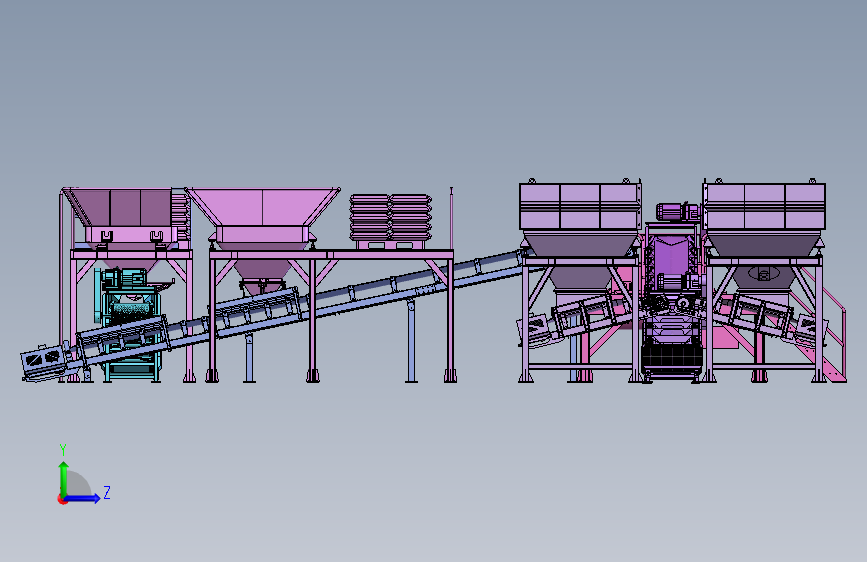Select the teal machine under the left hopper
This screenshot has width=867, height=562.
129,324
